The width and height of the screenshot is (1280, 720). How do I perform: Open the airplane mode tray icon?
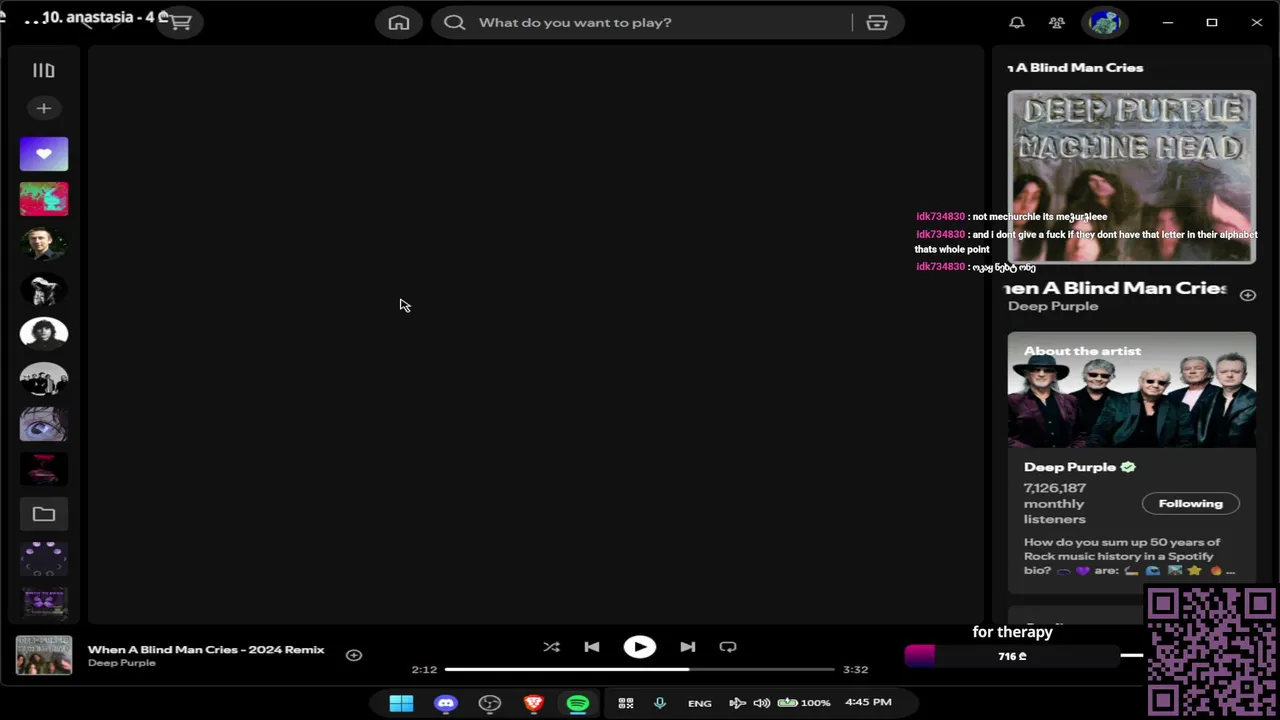coord(737,703)
